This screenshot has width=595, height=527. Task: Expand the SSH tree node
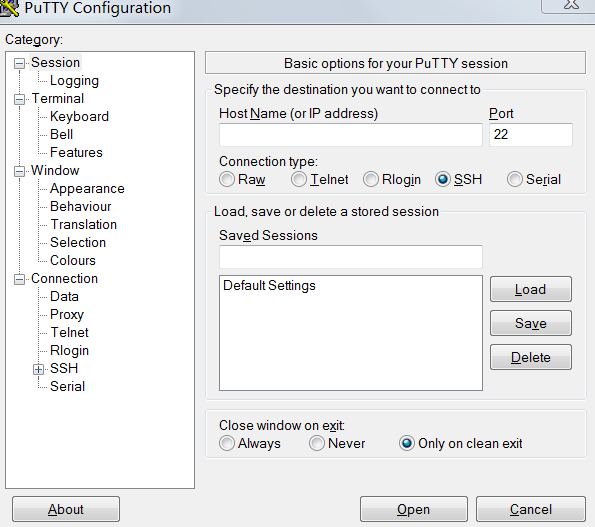[38, 369]
